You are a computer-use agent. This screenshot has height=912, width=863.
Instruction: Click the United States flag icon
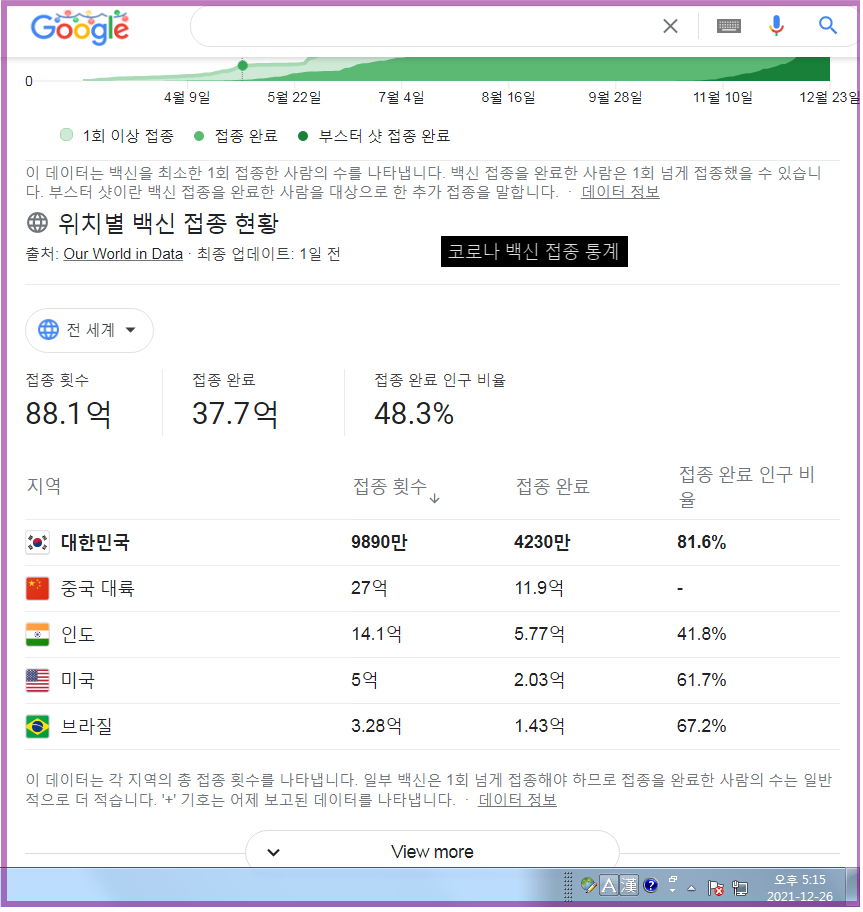[x=38, y=682]
